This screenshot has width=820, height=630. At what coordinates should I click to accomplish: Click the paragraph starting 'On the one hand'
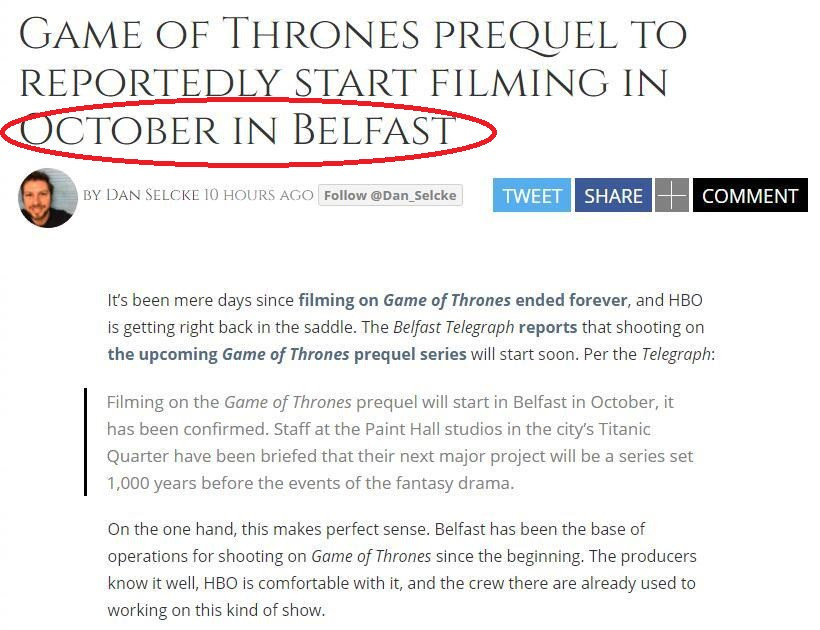coord(402,569)
